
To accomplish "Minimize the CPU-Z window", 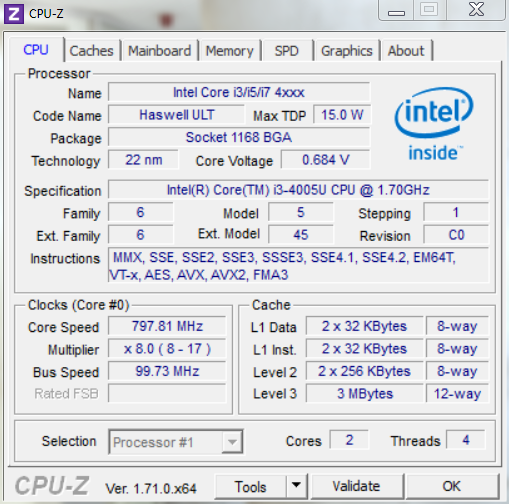I will (396, 10).
